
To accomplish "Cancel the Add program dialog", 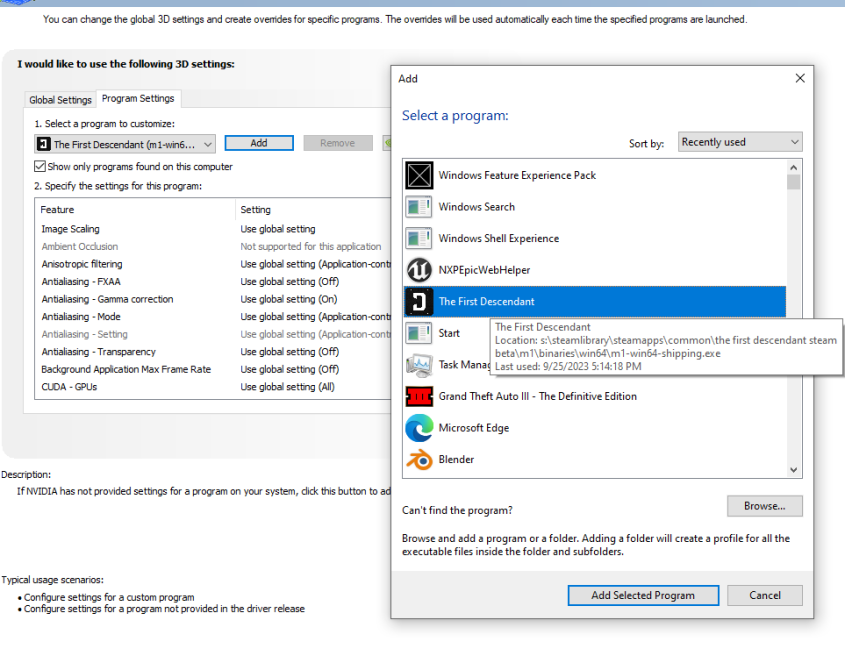I will [x=764, y=595].
